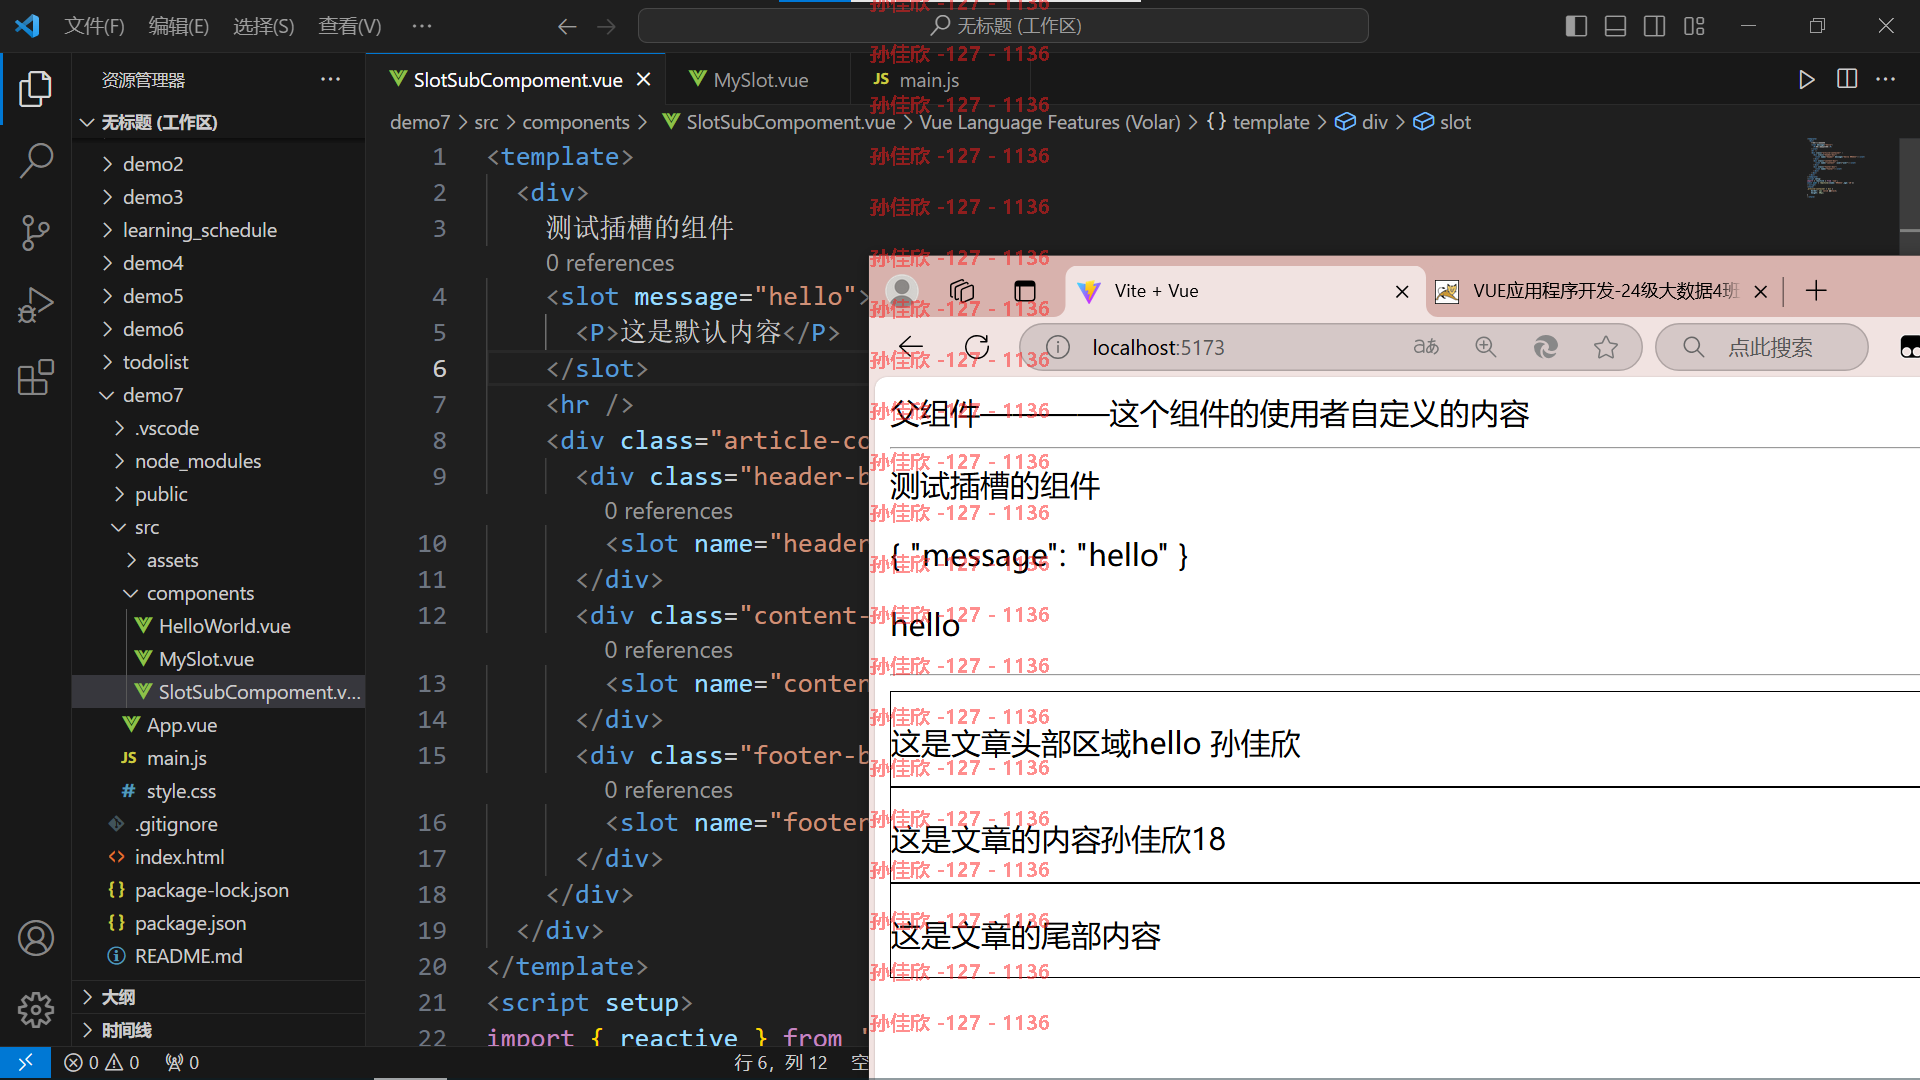Open the Explorer view in activity bar
The width and height of the screenshot is (1920, 1080).
tap(36, 89)
